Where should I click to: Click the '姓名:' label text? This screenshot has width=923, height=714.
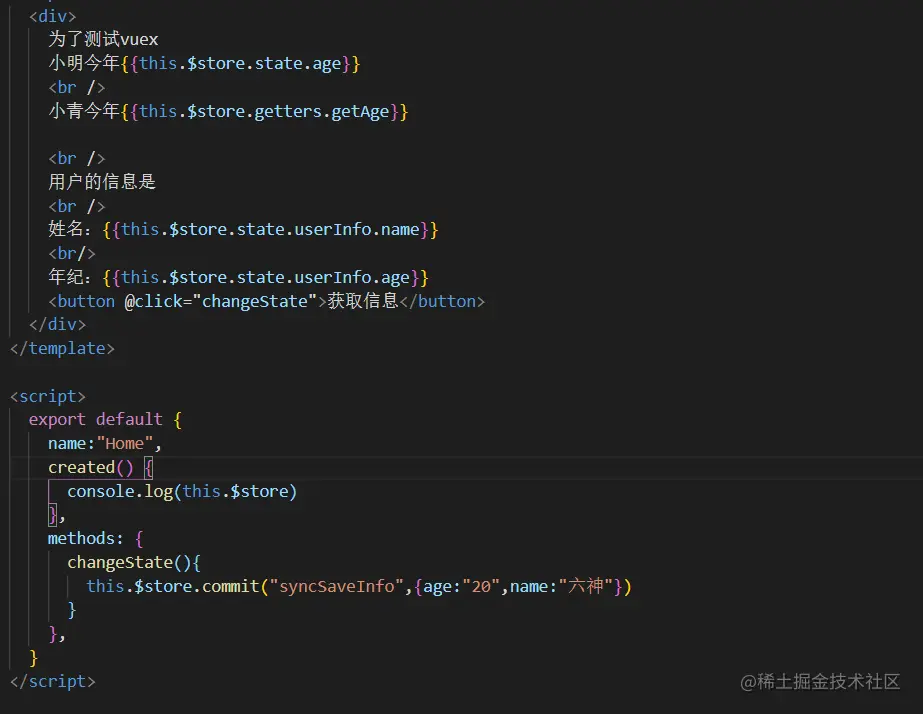click(x=69, y=229)
